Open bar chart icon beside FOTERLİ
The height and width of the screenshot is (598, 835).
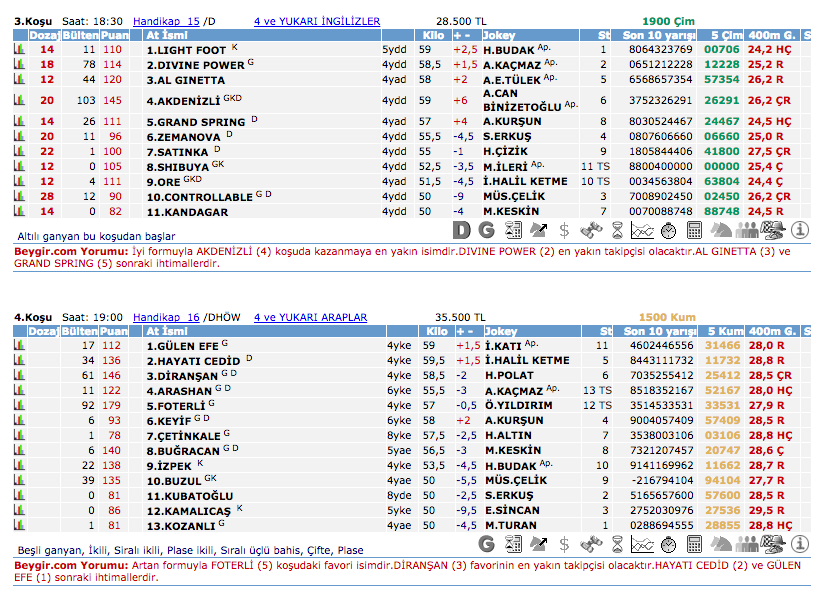tap(19, 406)
